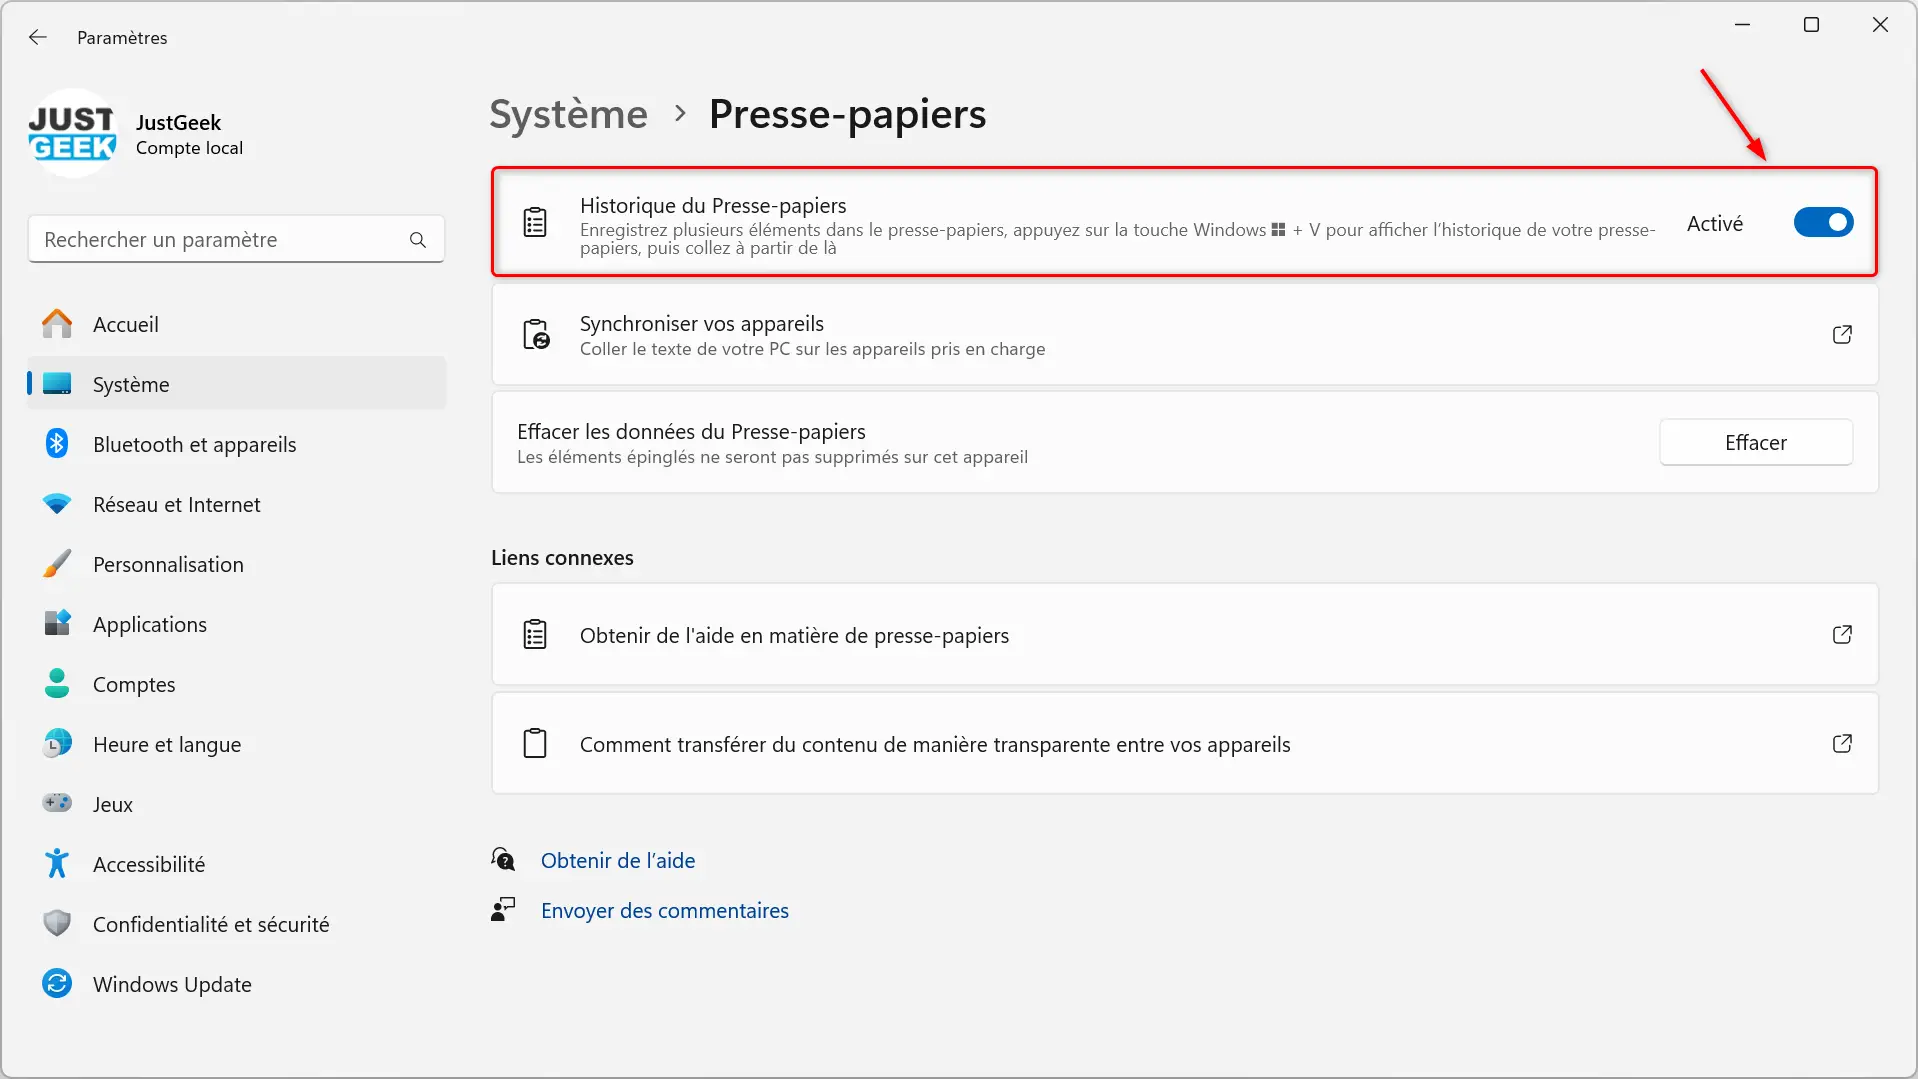Image resolution: width=1918 pixels, height=1079 pixels.
Task: Click the Synchroniser vos appareils clipboard icon
Action: coord(536,334)
